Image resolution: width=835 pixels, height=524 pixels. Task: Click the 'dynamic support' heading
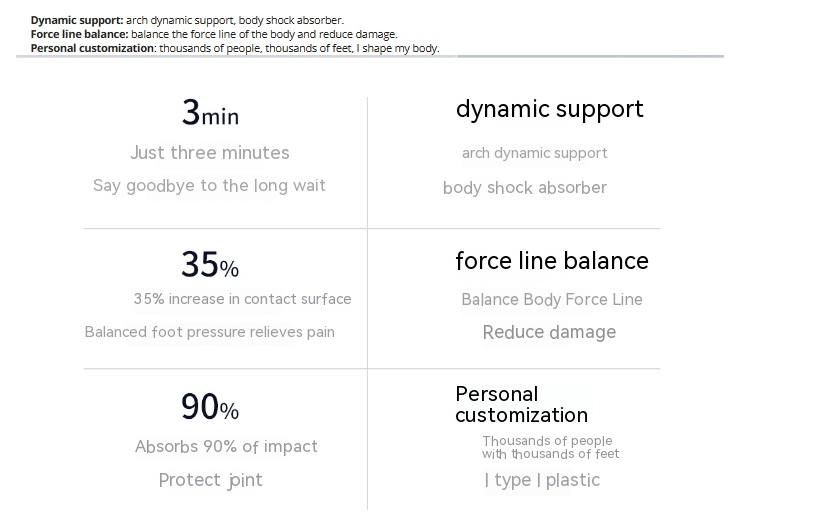(550, 110)
